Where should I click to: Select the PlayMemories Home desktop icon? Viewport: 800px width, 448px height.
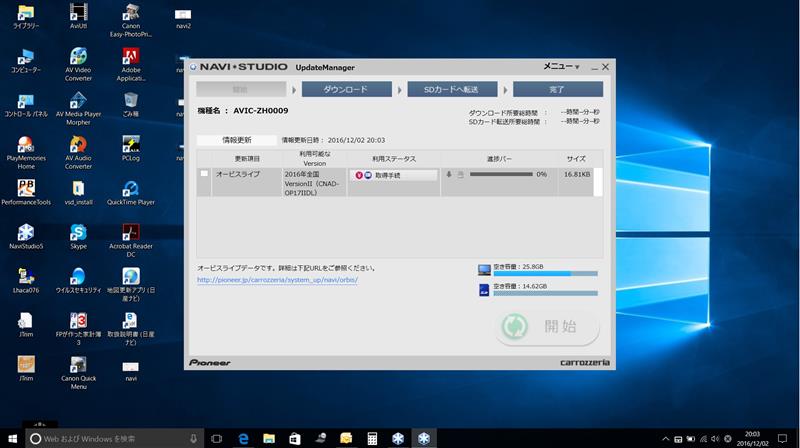coord(26,153)
